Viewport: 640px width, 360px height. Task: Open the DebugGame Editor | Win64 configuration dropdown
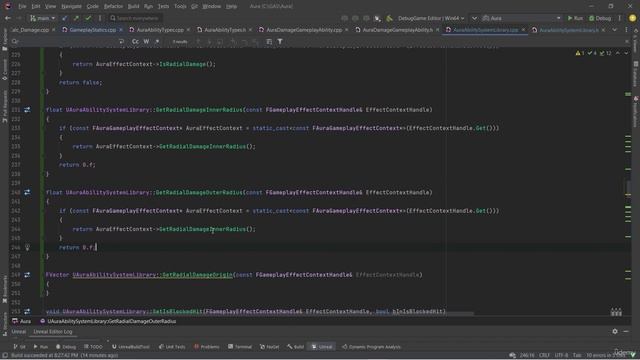tap(431, 18)
